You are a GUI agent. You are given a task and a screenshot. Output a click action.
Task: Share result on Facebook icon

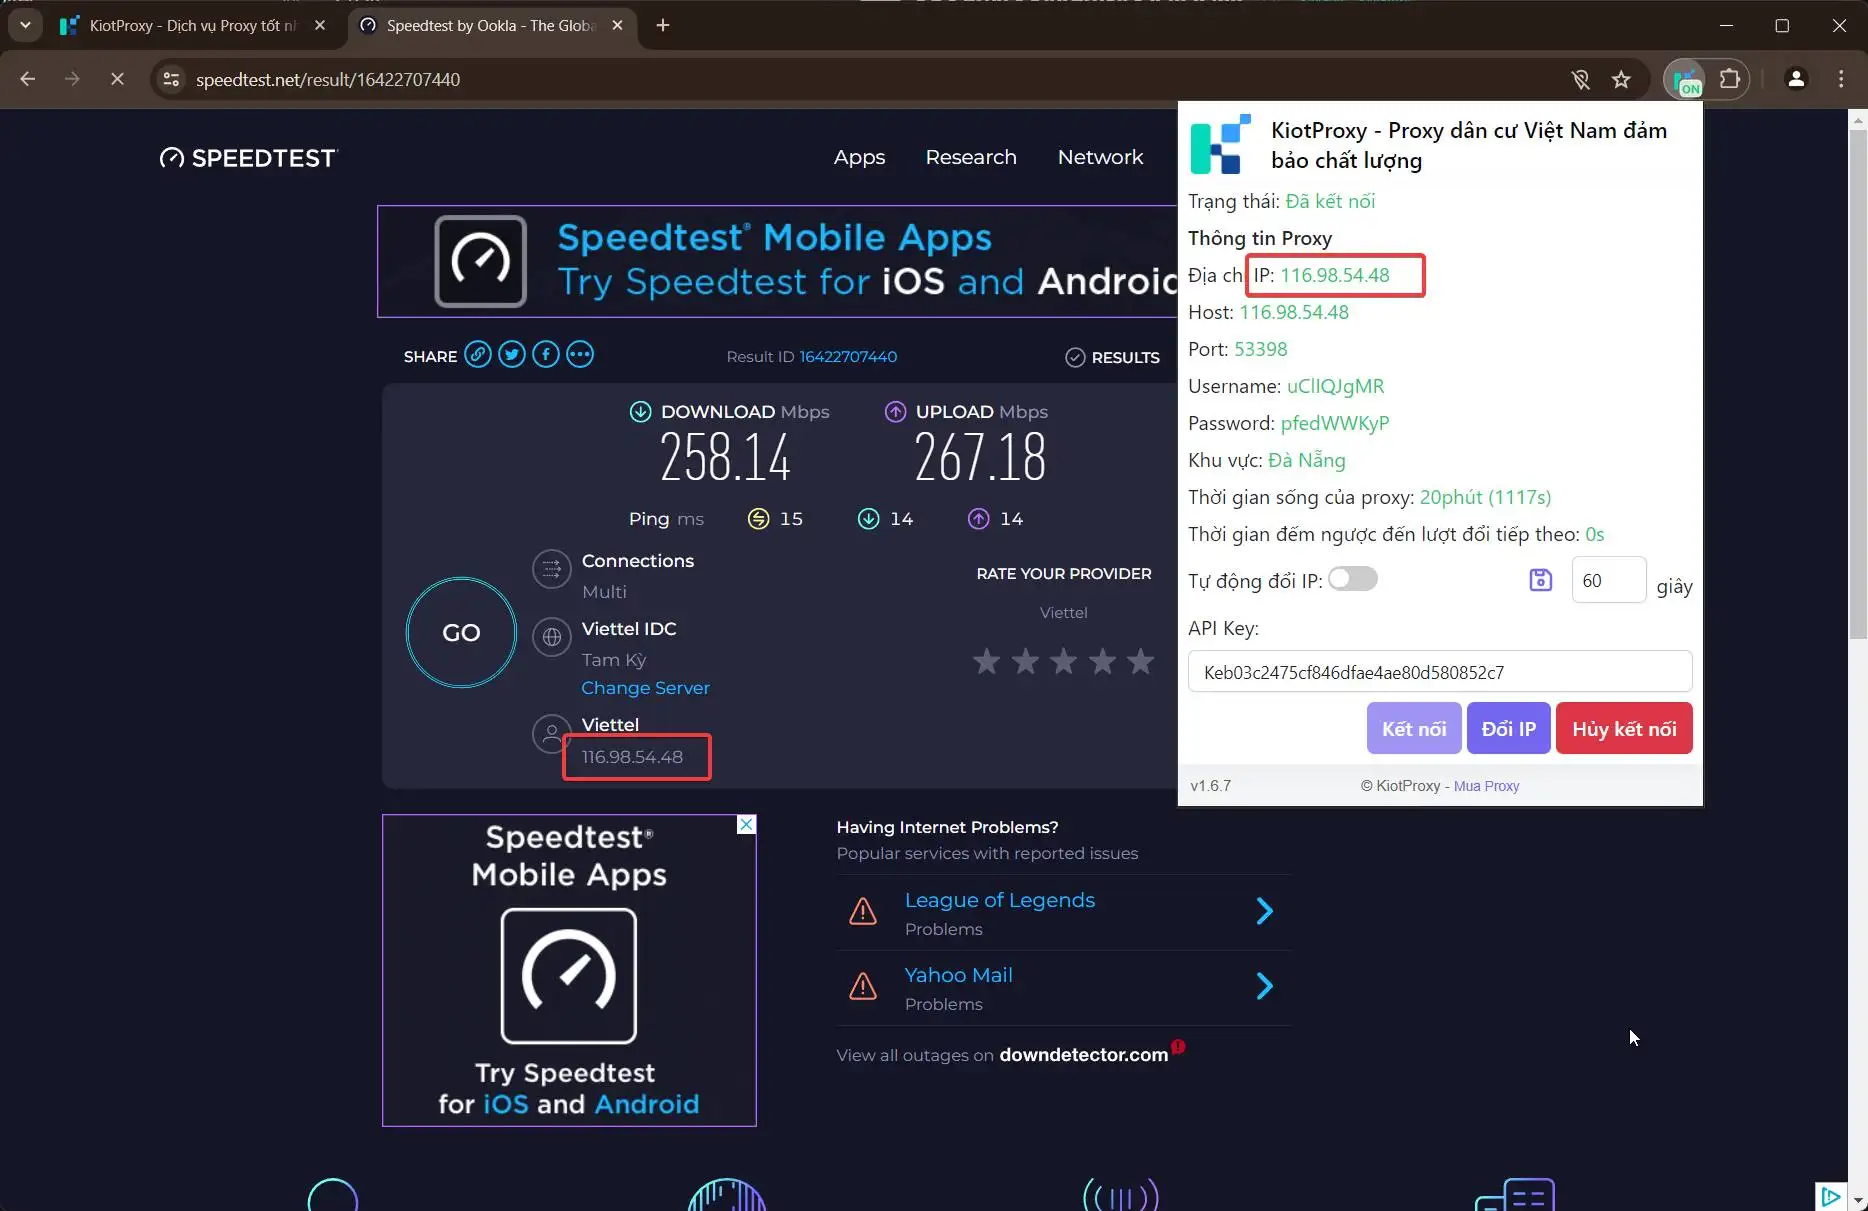[546, 355]
